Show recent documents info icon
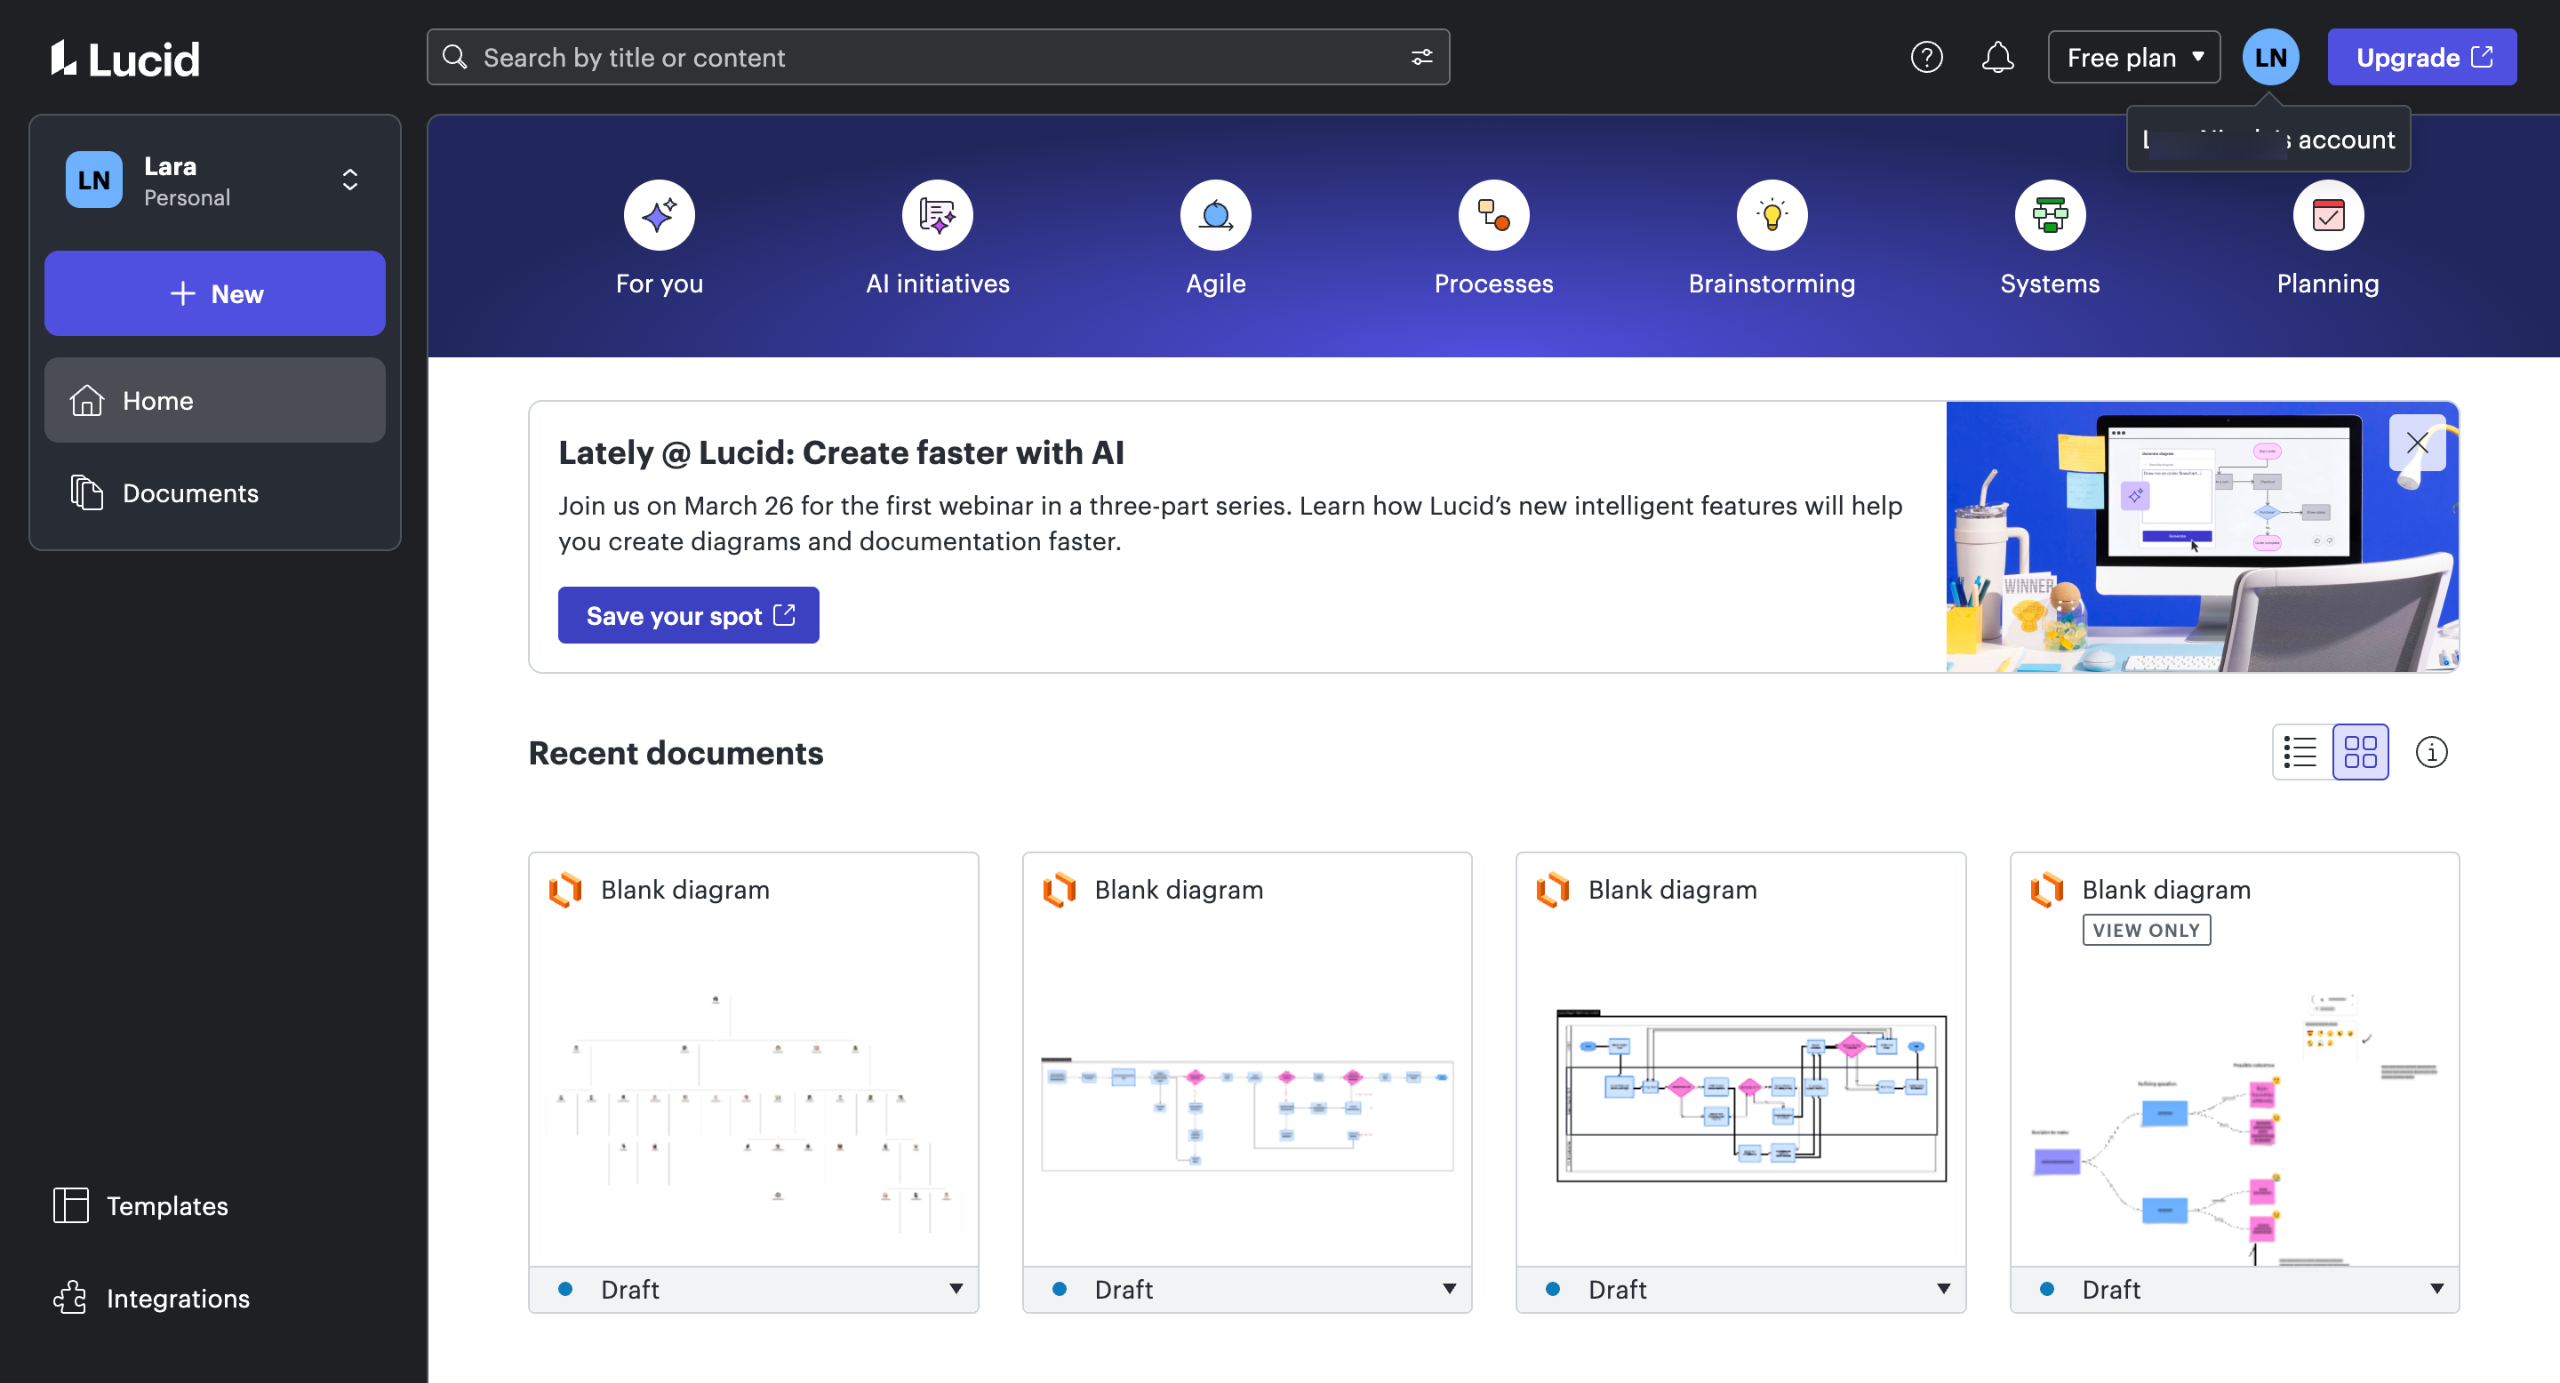 coord(2431,752)
